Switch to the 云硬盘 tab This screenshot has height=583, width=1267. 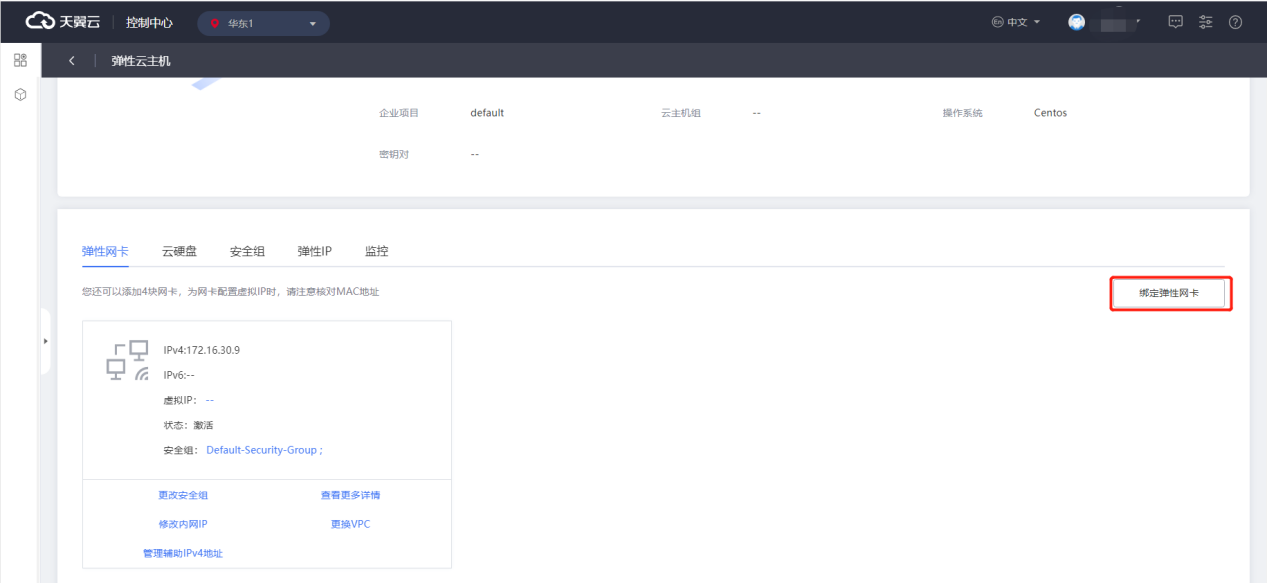[x=179, y=251]
